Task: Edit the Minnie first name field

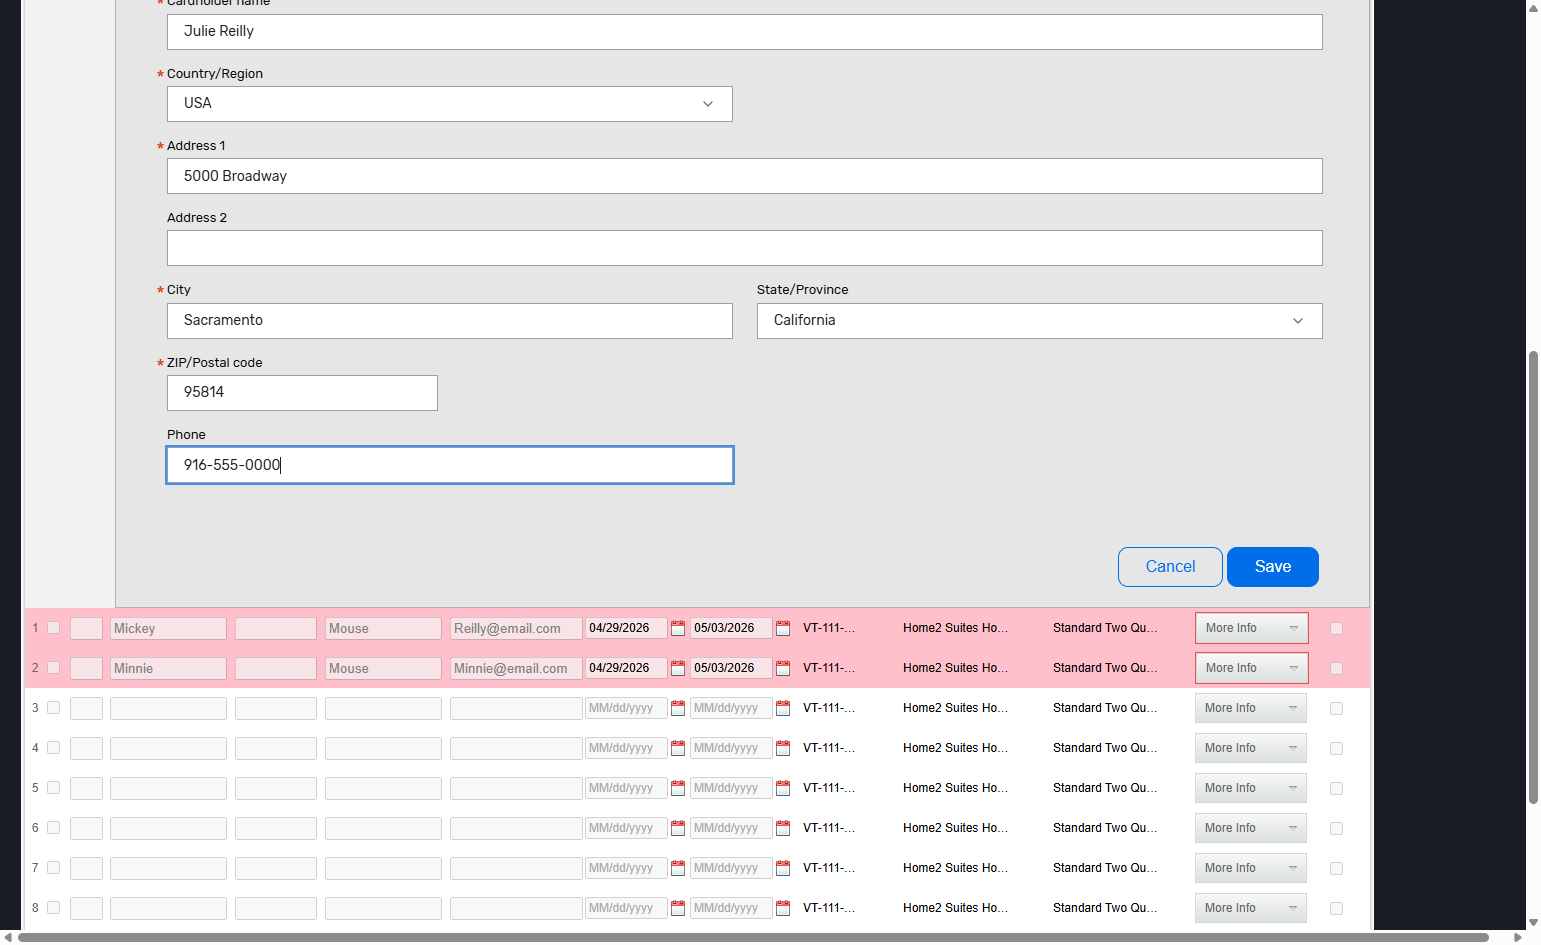Action: point(168,668)
